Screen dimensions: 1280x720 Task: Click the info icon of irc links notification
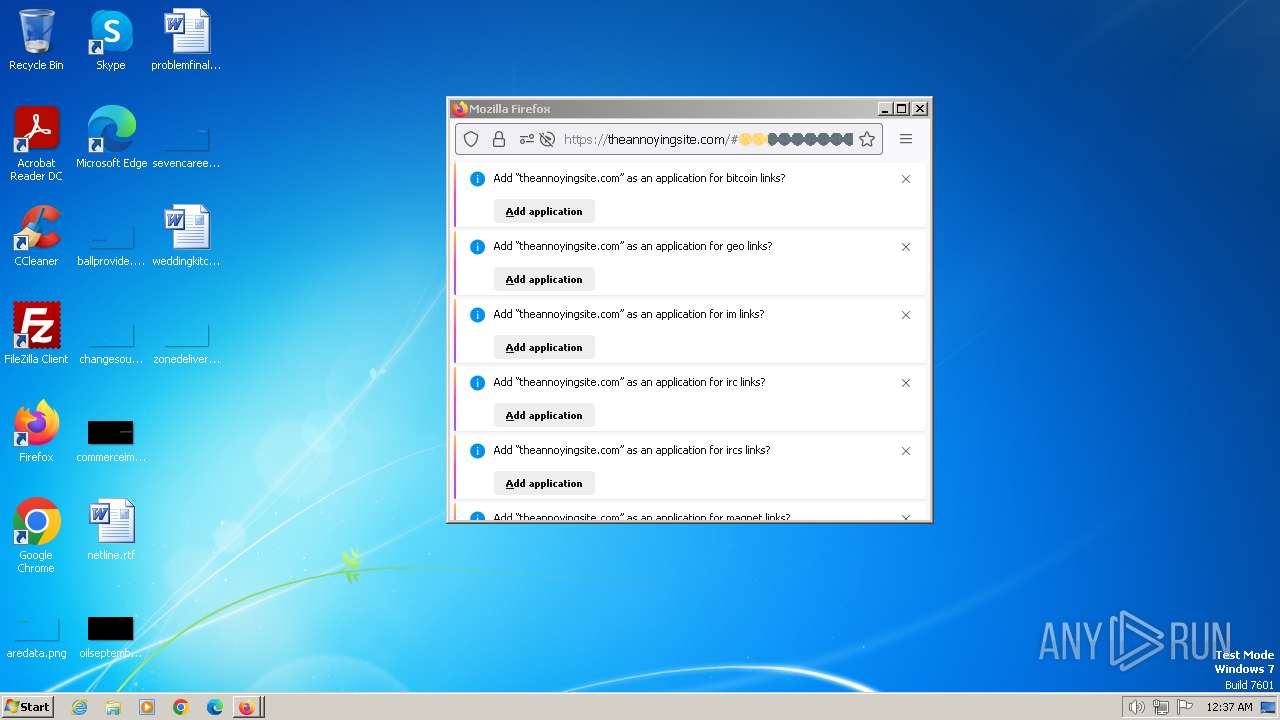tap(477, 383)
